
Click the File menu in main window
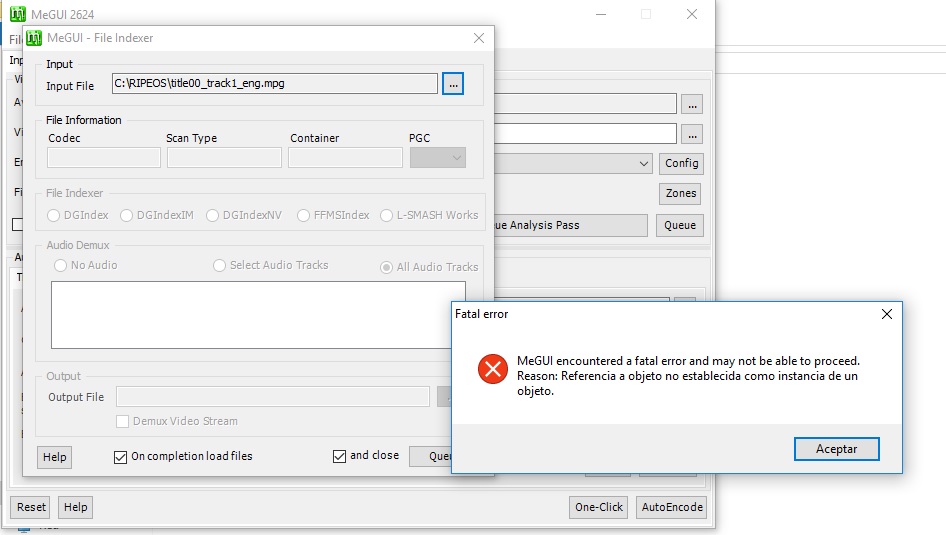point(15,39)
